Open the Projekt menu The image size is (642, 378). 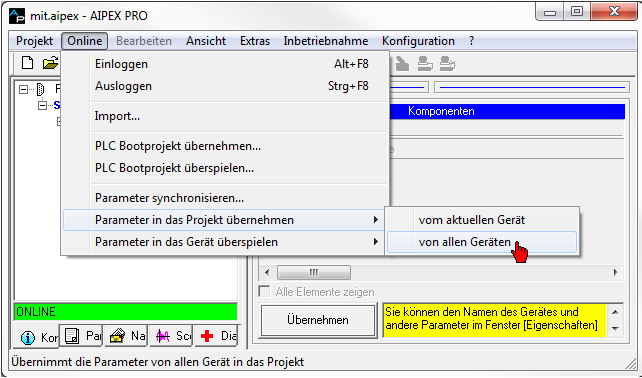click(x=34, y=41)
